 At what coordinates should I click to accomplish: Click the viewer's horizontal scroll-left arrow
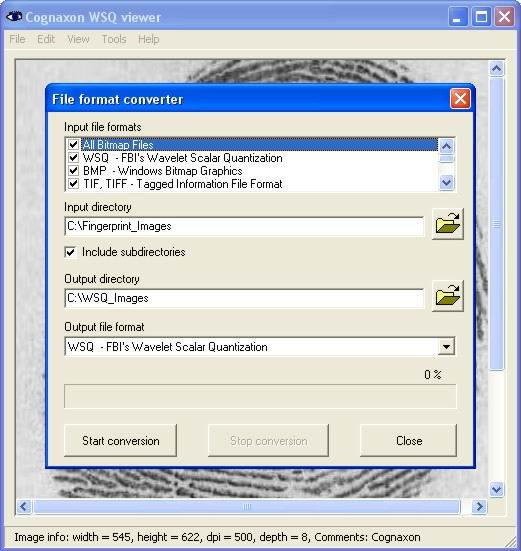click(24, 507)
